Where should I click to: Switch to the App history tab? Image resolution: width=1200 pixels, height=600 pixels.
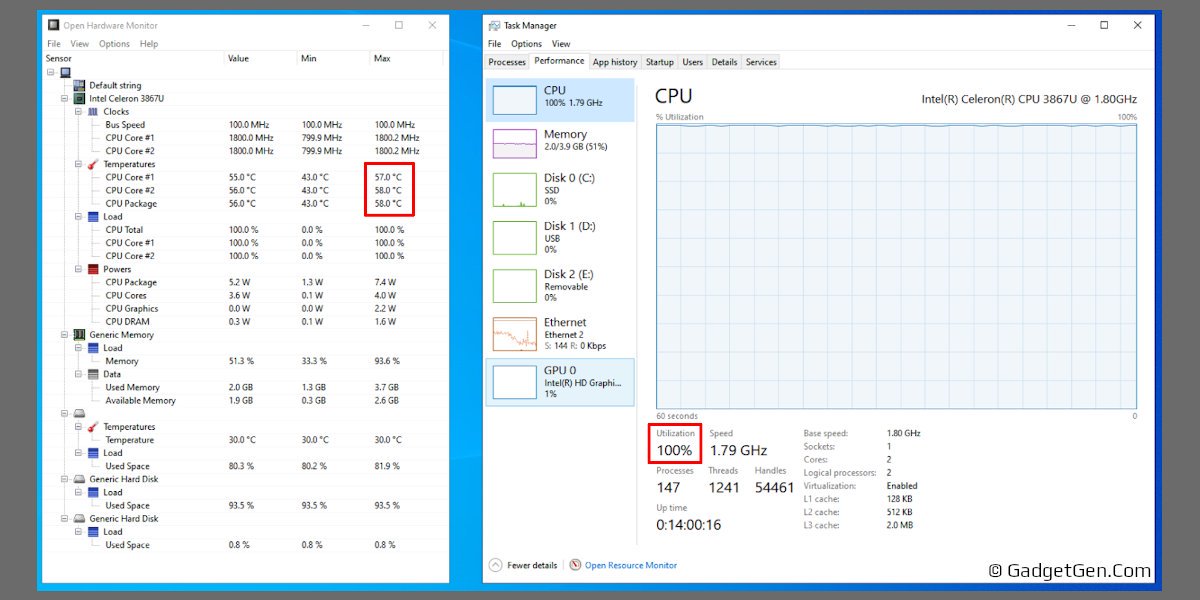[x=615, y=62]
